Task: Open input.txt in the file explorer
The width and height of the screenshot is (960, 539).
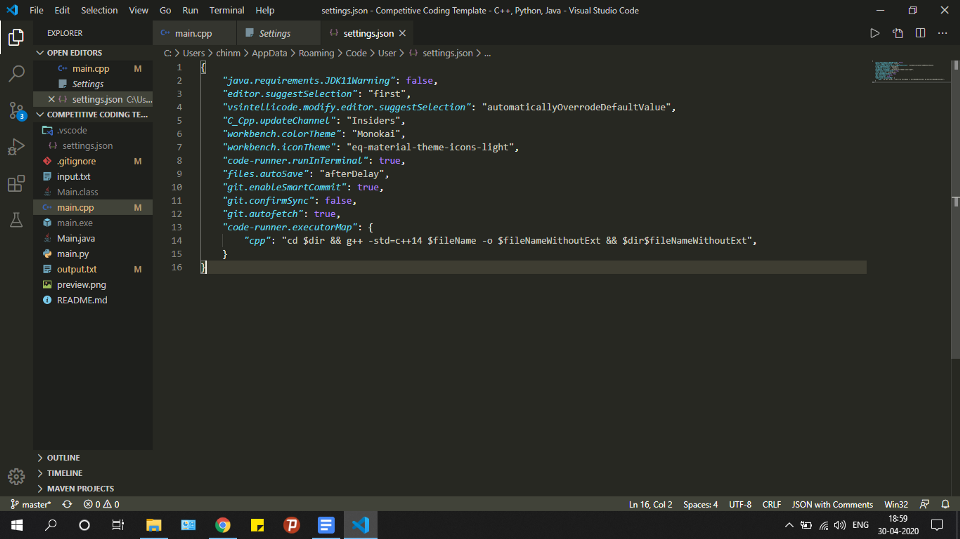Action: point(73,176)
